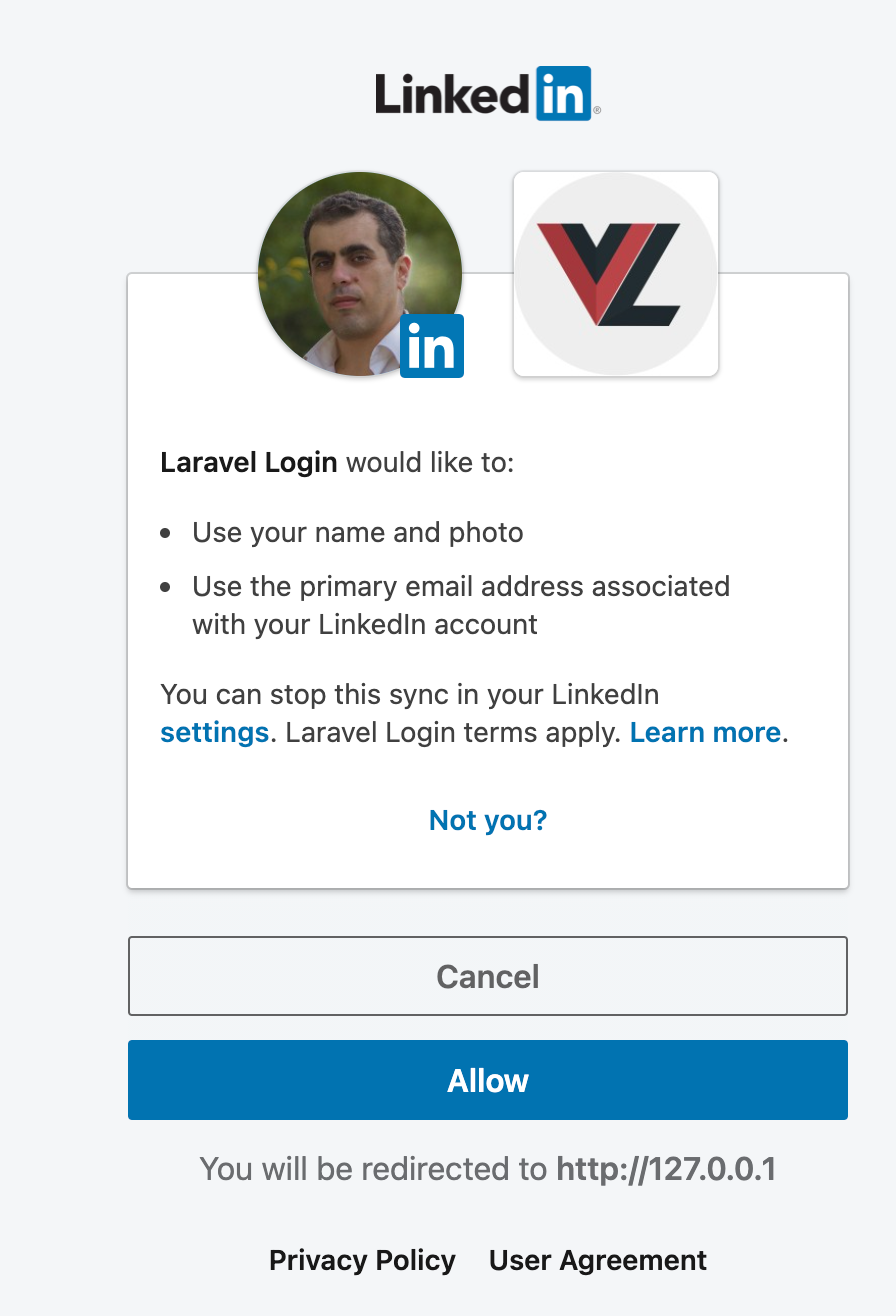Click the LinkedIn logo at the top
This screenshot has height=1316, width=896.
click(x=488, y=94)
